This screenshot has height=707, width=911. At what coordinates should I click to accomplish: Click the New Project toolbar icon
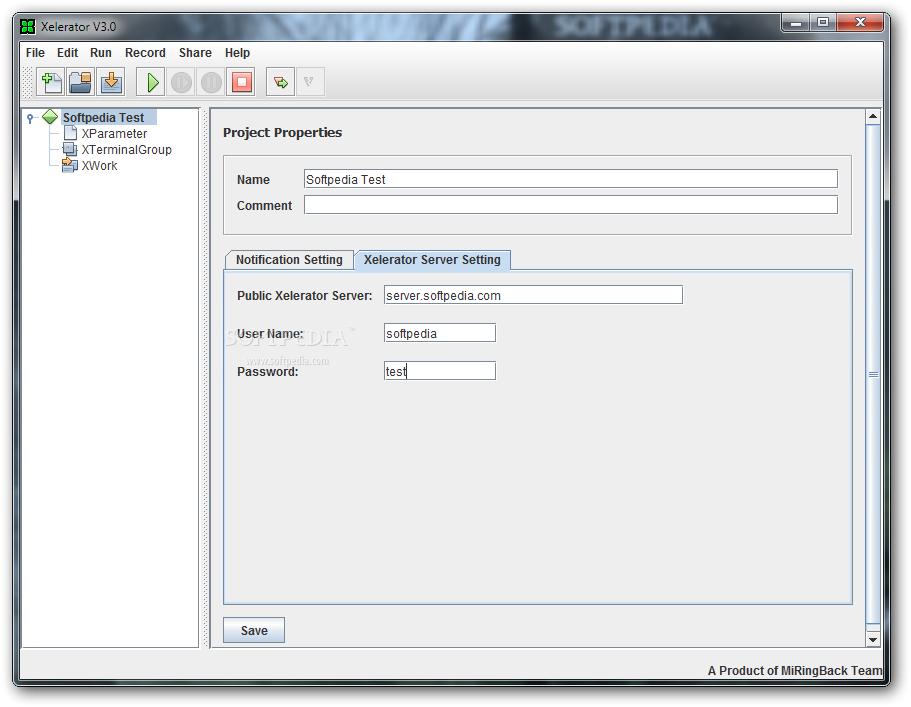[x=51, y=82]
